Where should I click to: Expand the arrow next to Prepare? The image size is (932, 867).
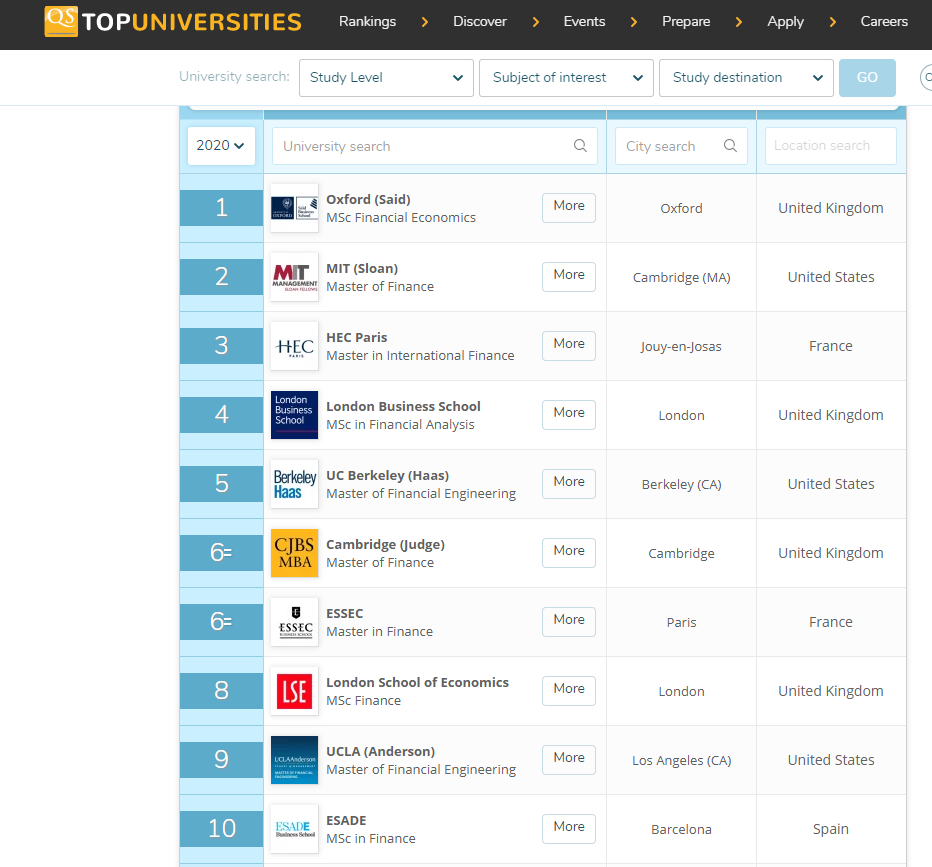click(739, 22)
